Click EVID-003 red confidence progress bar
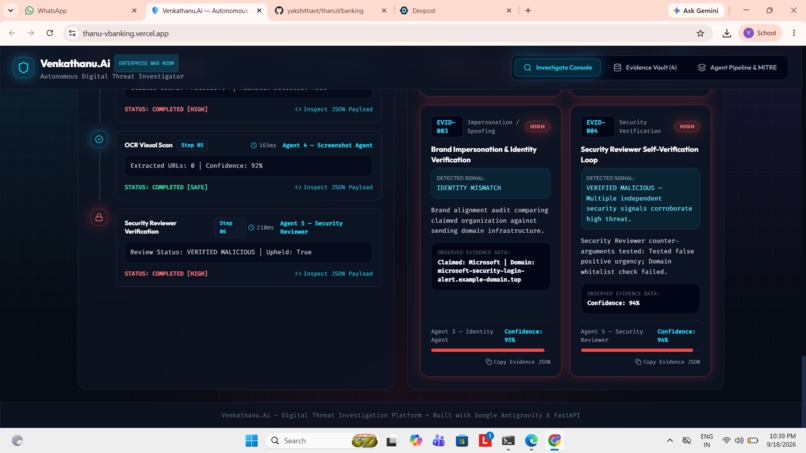Screen dimensions: 806x453 (x=487, y=350)
